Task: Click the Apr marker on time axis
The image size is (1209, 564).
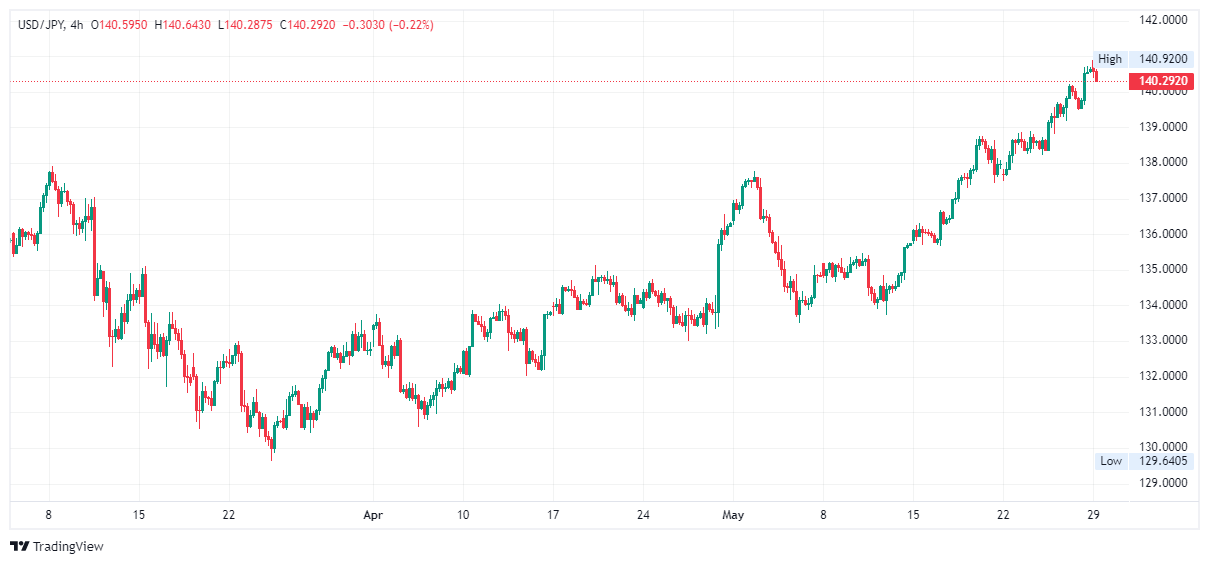Action: click(373, 515)
